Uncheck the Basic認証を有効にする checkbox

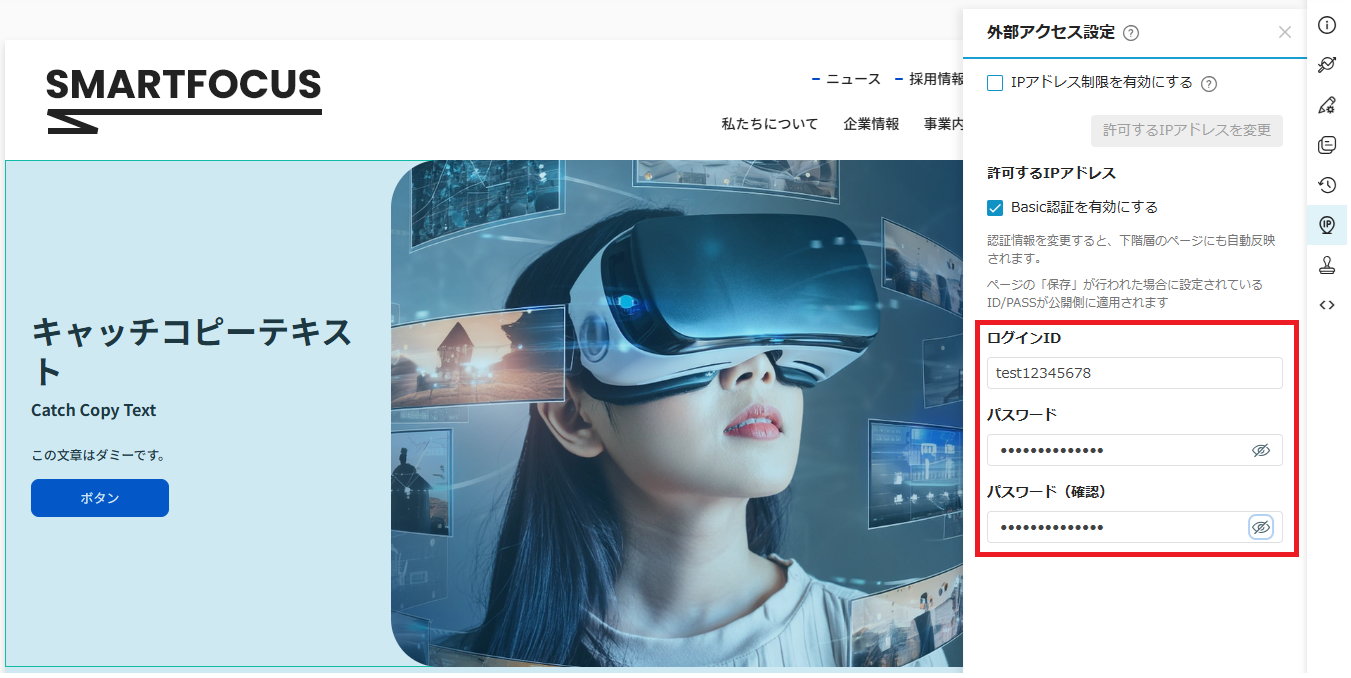995,208
